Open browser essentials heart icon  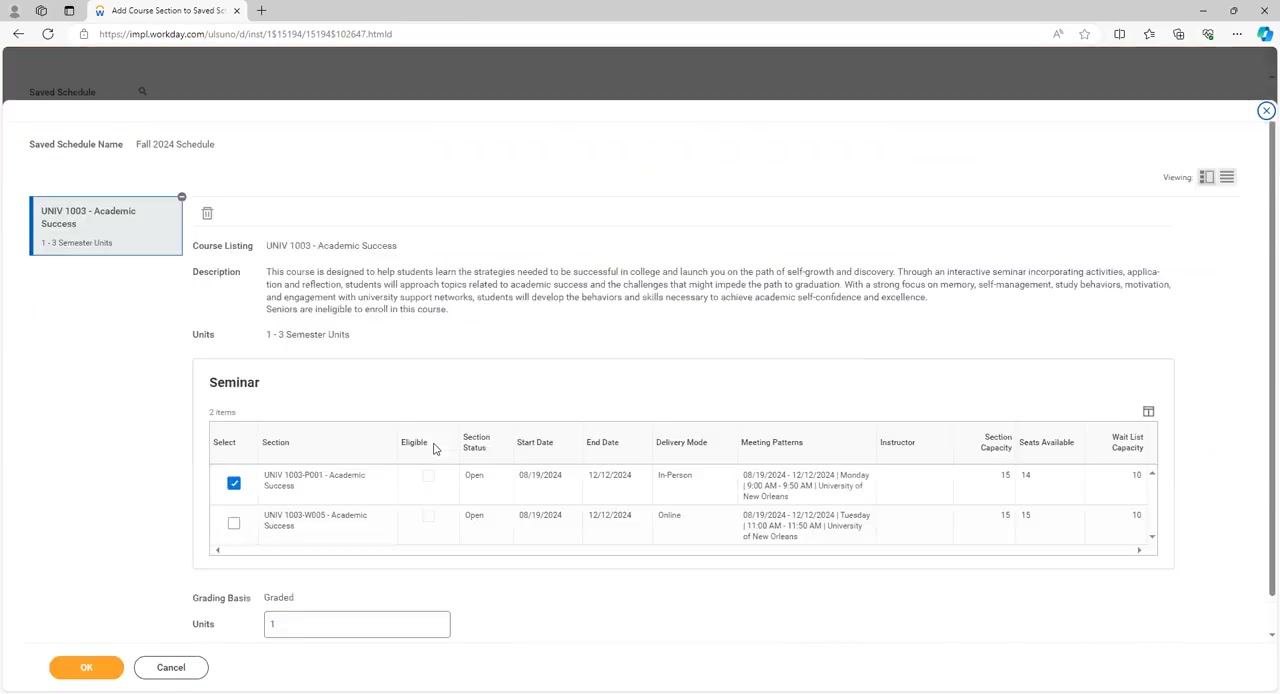pos(1208,34)
